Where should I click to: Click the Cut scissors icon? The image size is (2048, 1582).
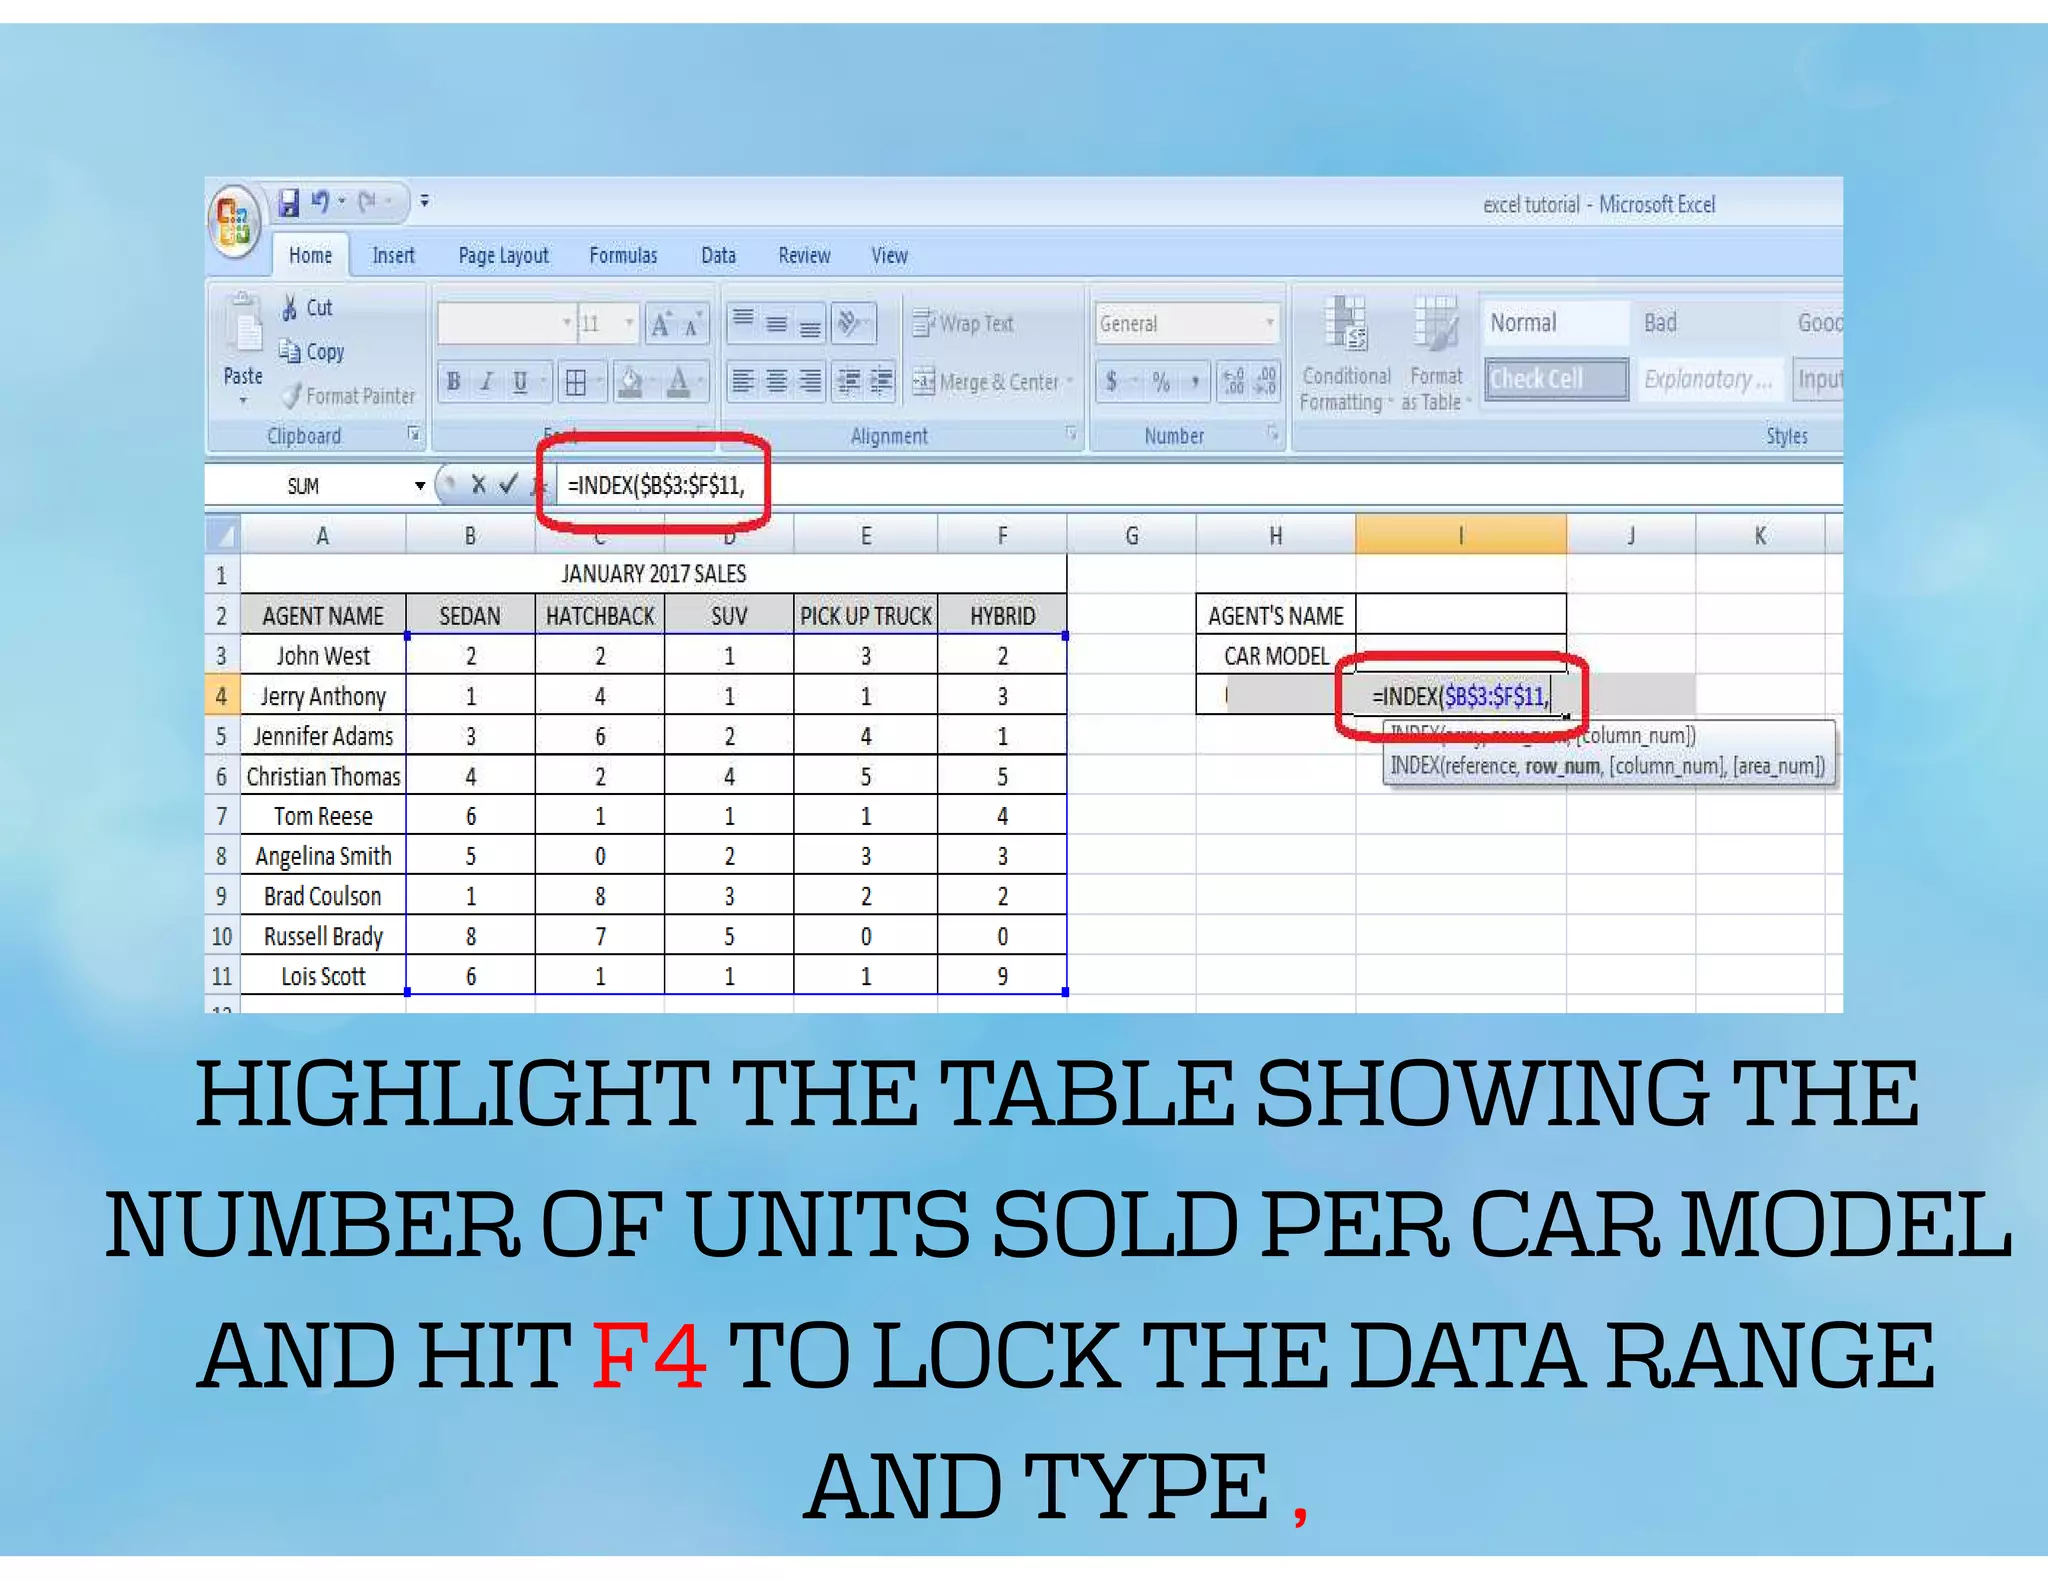point(290,308)
